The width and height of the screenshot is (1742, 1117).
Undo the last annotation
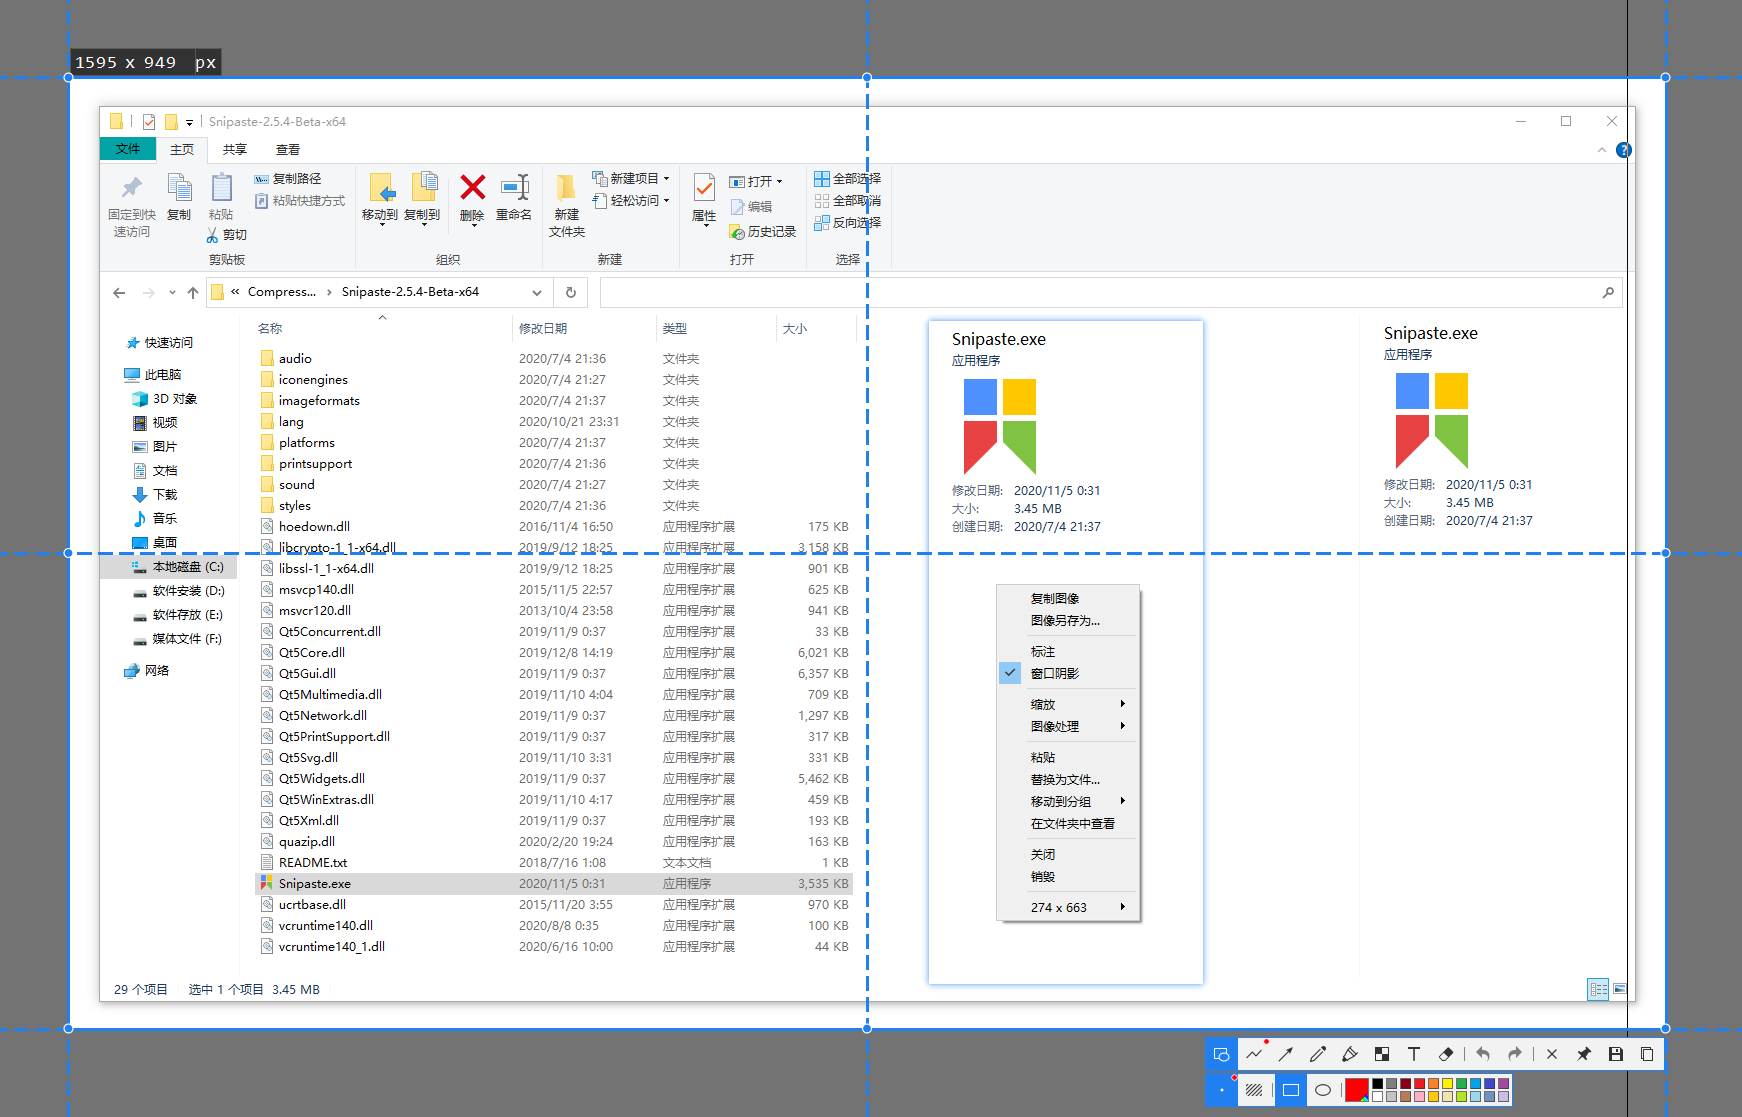(1483, 1054)
